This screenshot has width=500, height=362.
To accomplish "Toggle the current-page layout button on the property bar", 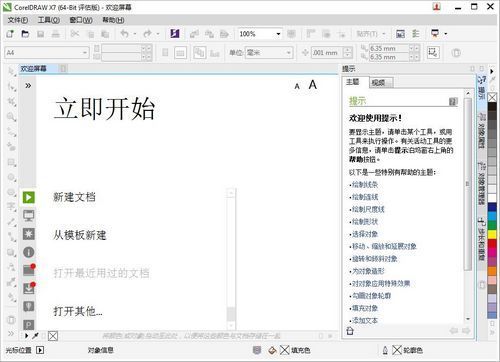I will (215, 53).
